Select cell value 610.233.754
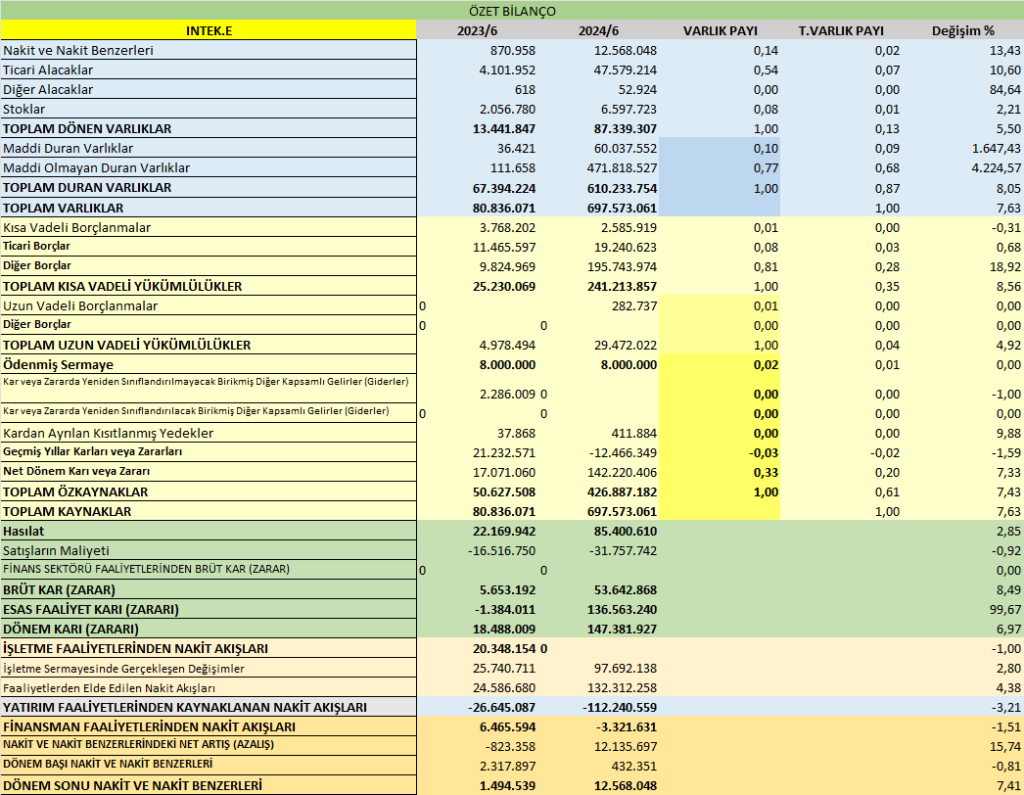This screenshot has width=1024, height=795. tap(622, 188)
